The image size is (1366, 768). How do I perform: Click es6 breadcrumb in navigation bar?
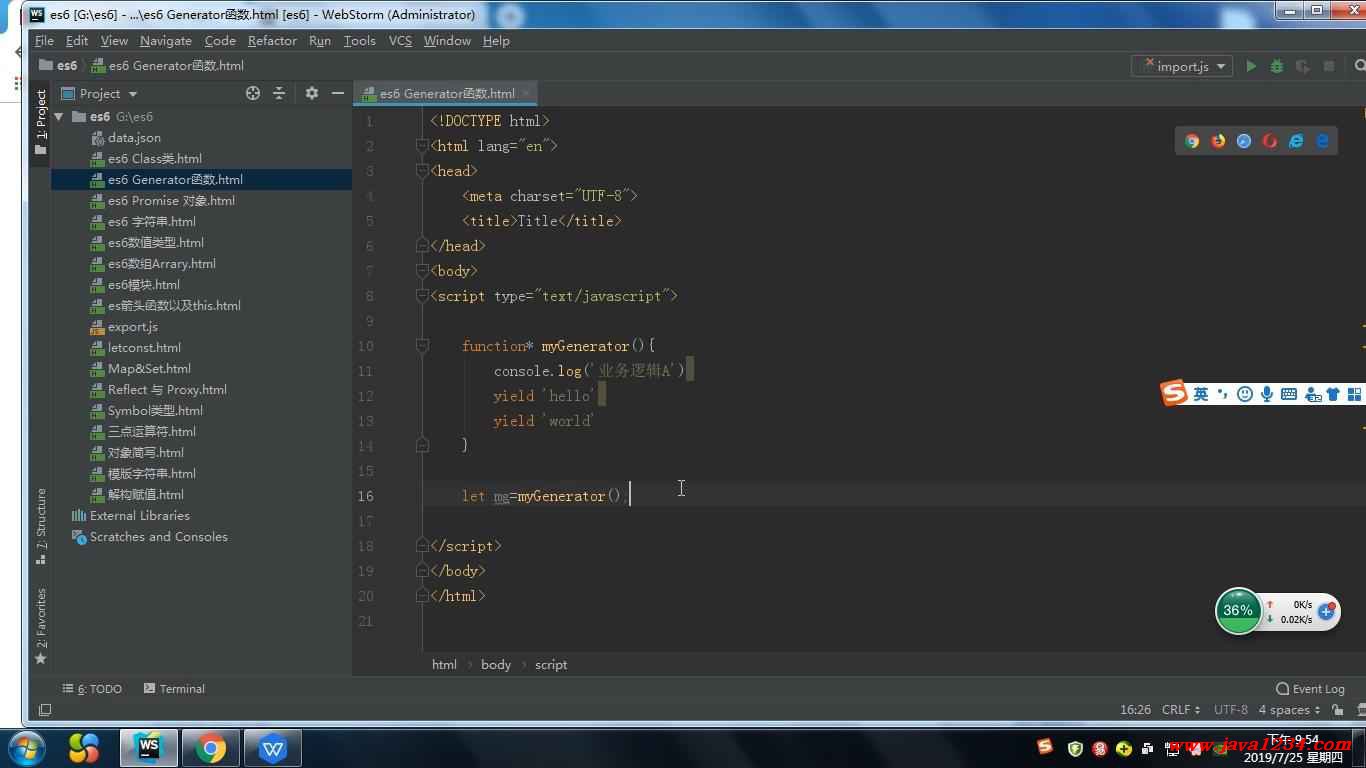57,66
